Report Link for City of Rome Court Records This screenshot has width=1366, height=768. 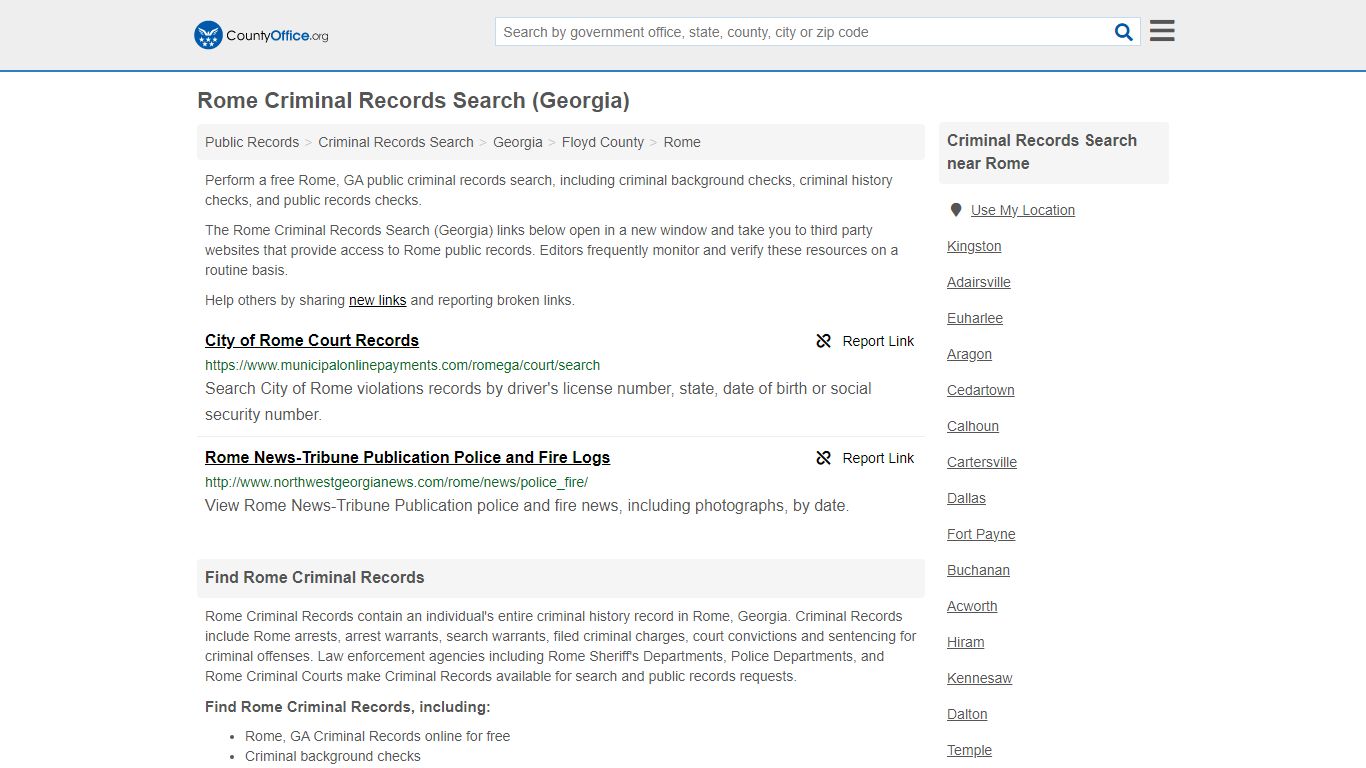pos(878,341)
